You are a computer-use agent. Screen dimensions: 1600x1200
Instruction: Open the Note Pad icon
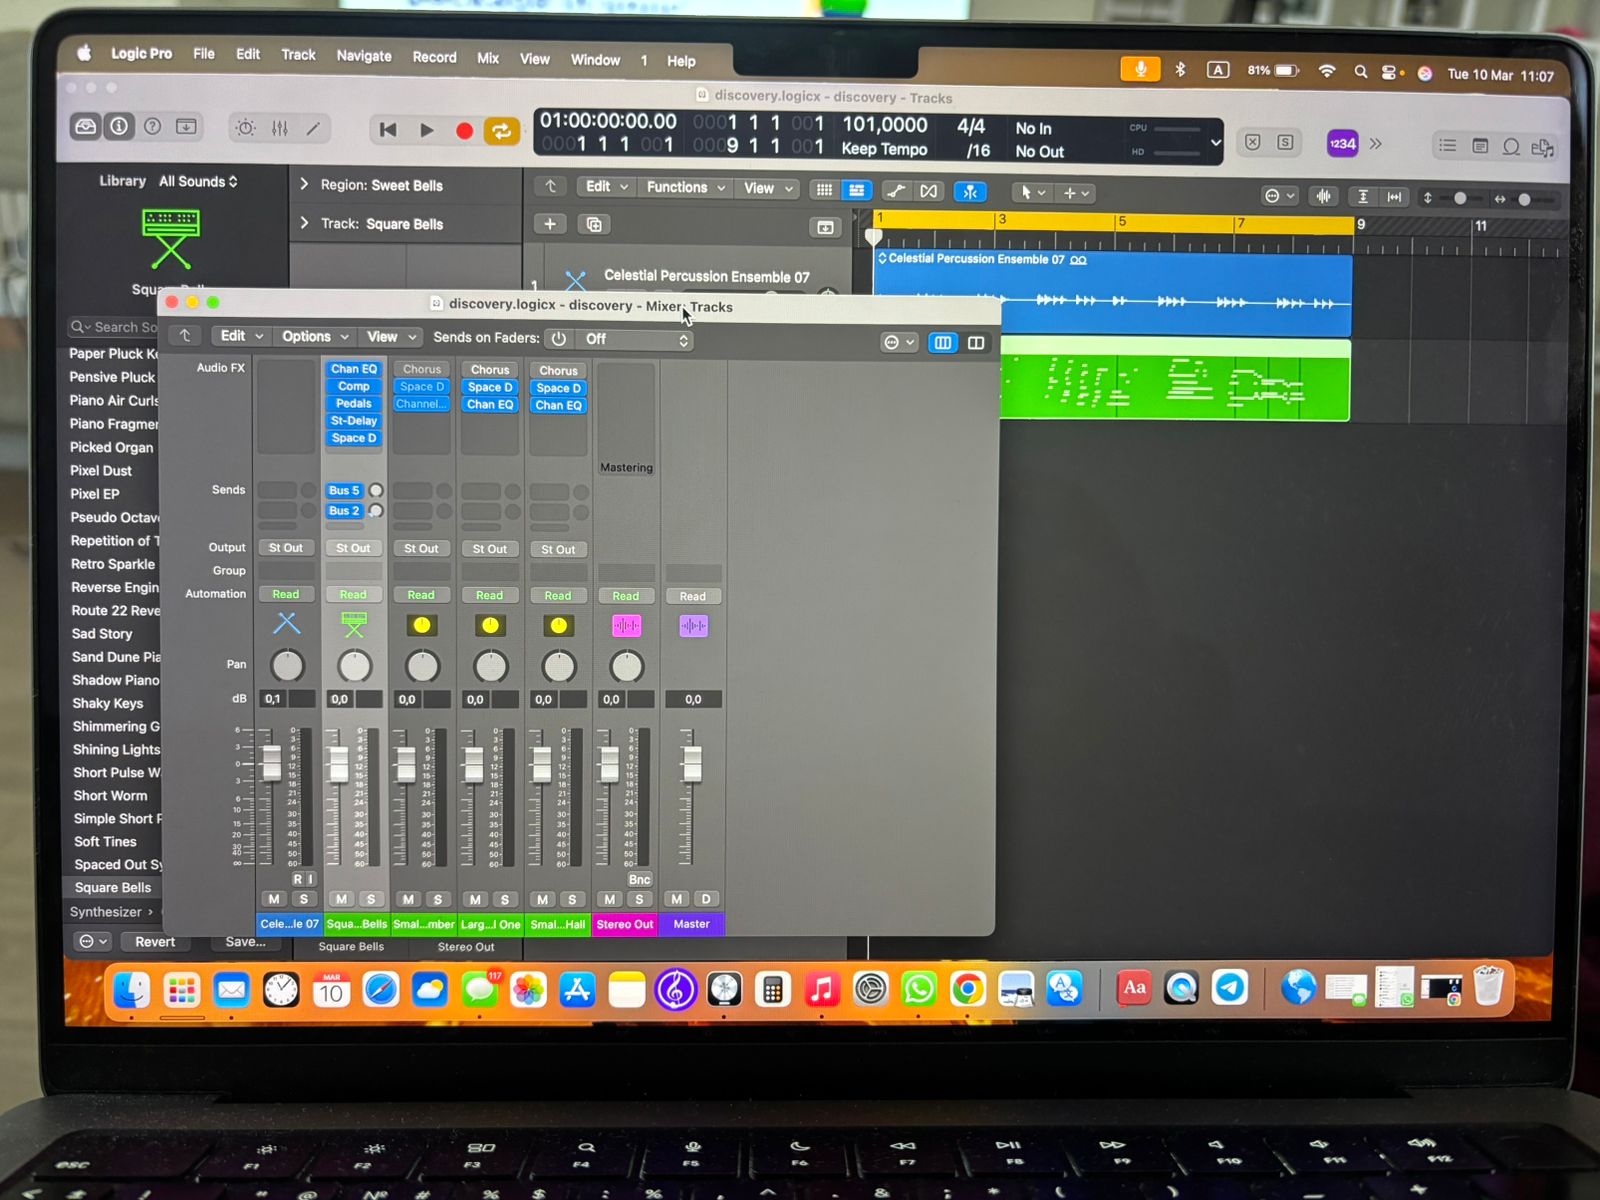(x=1480, y=146)
